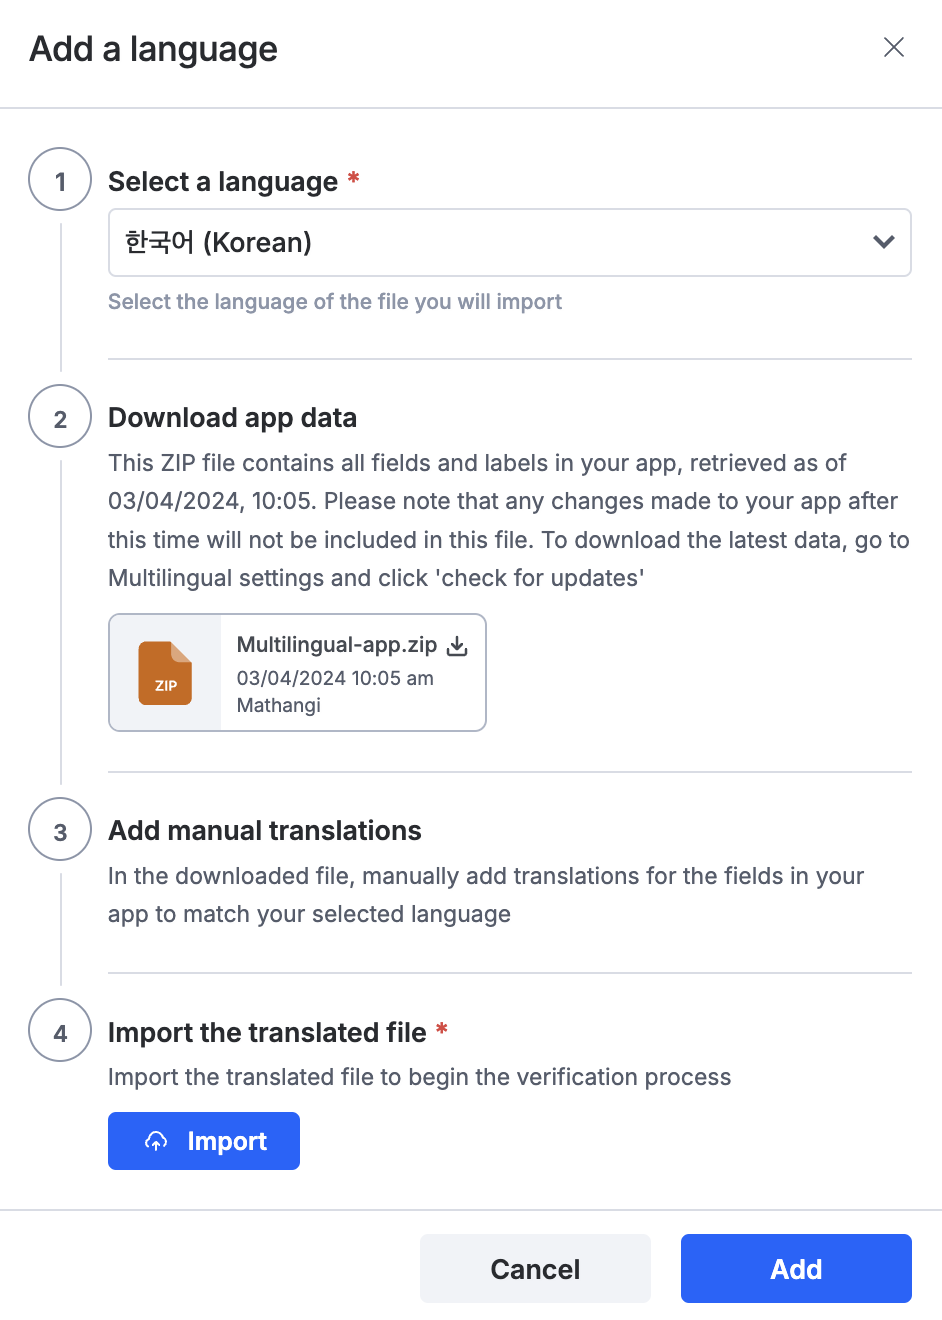This screenshot has width=942, height=1320.
Task: Click the Import the translated file heading
Action: (267, 1032)
